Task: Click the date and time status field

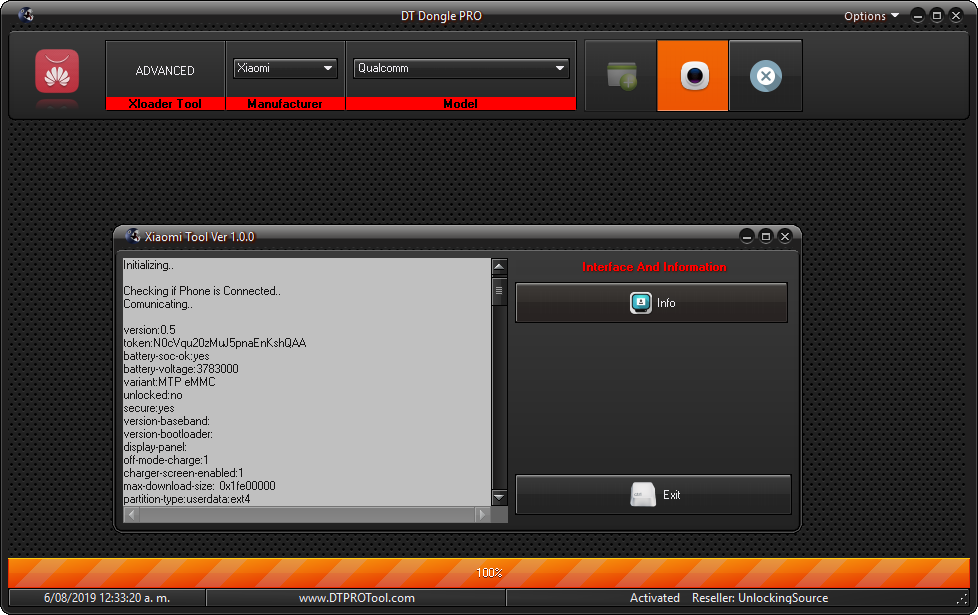Action: coord(107,598)
